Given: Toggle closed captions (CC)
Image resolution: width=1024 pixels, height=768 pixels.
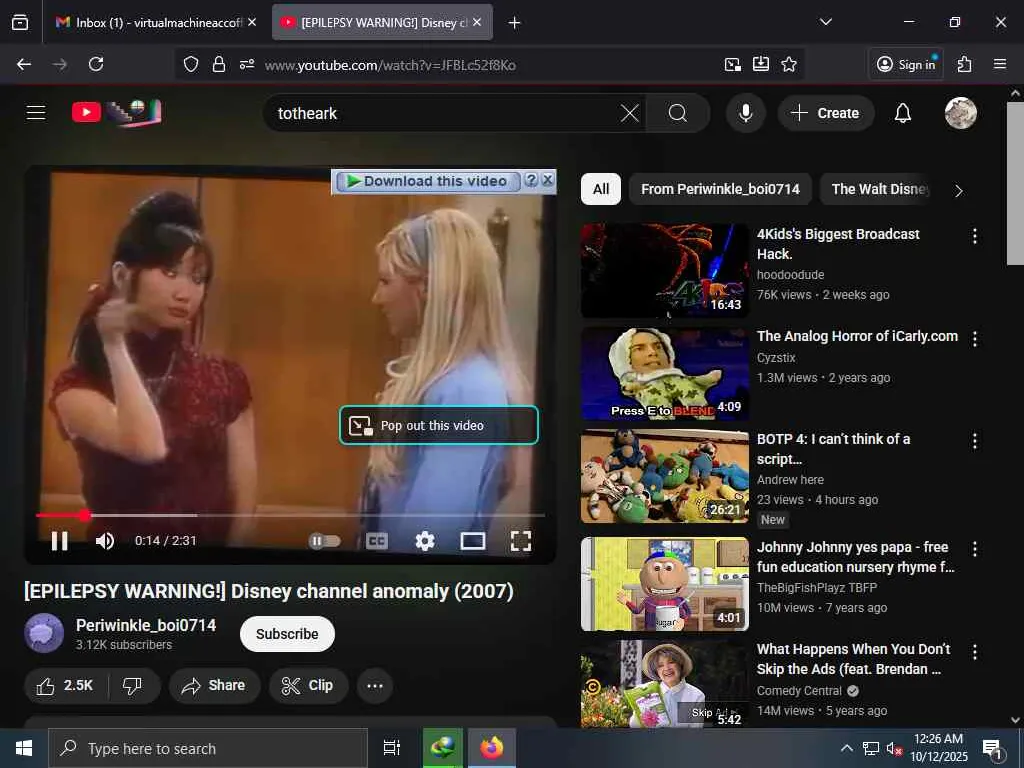Looking at the screenshot, I should 377,541.
